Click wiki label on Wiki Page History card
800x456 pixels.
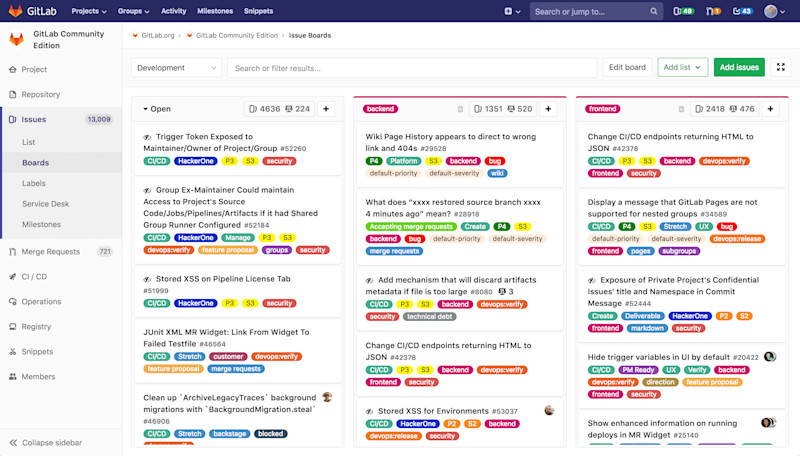pos(497,173)
